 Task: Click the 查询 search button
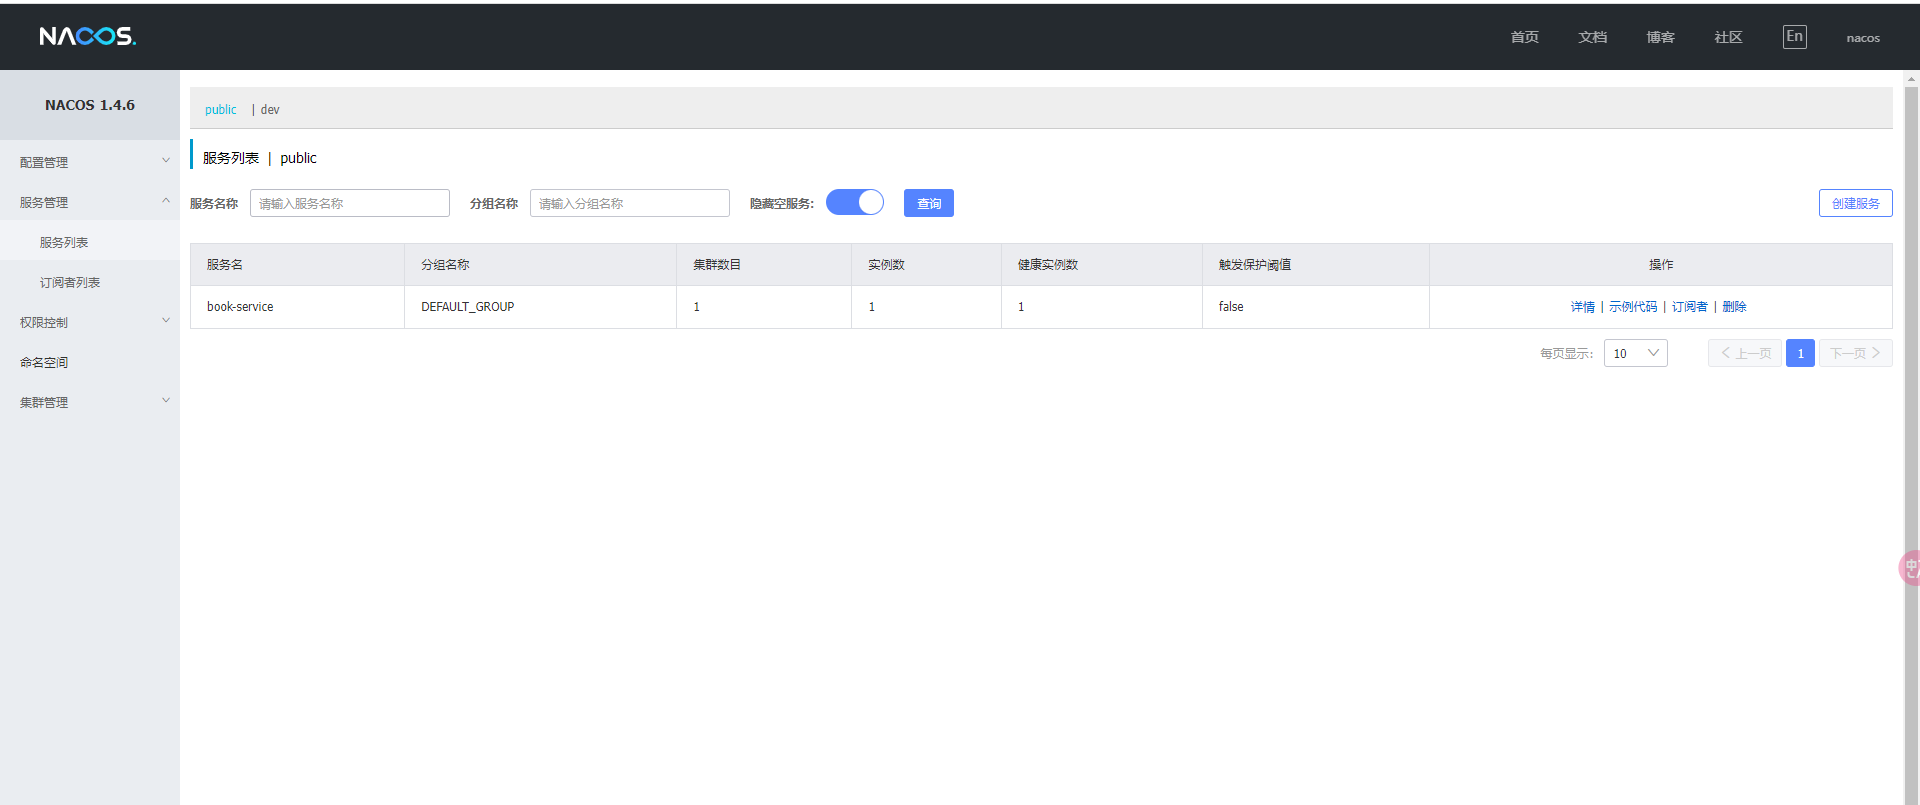pos(928,203)
